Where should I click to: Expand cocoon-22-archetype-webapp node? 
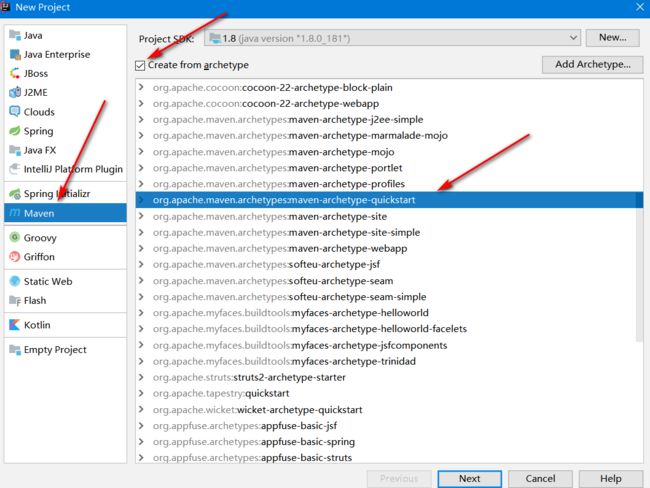click(x=141, y=103)
